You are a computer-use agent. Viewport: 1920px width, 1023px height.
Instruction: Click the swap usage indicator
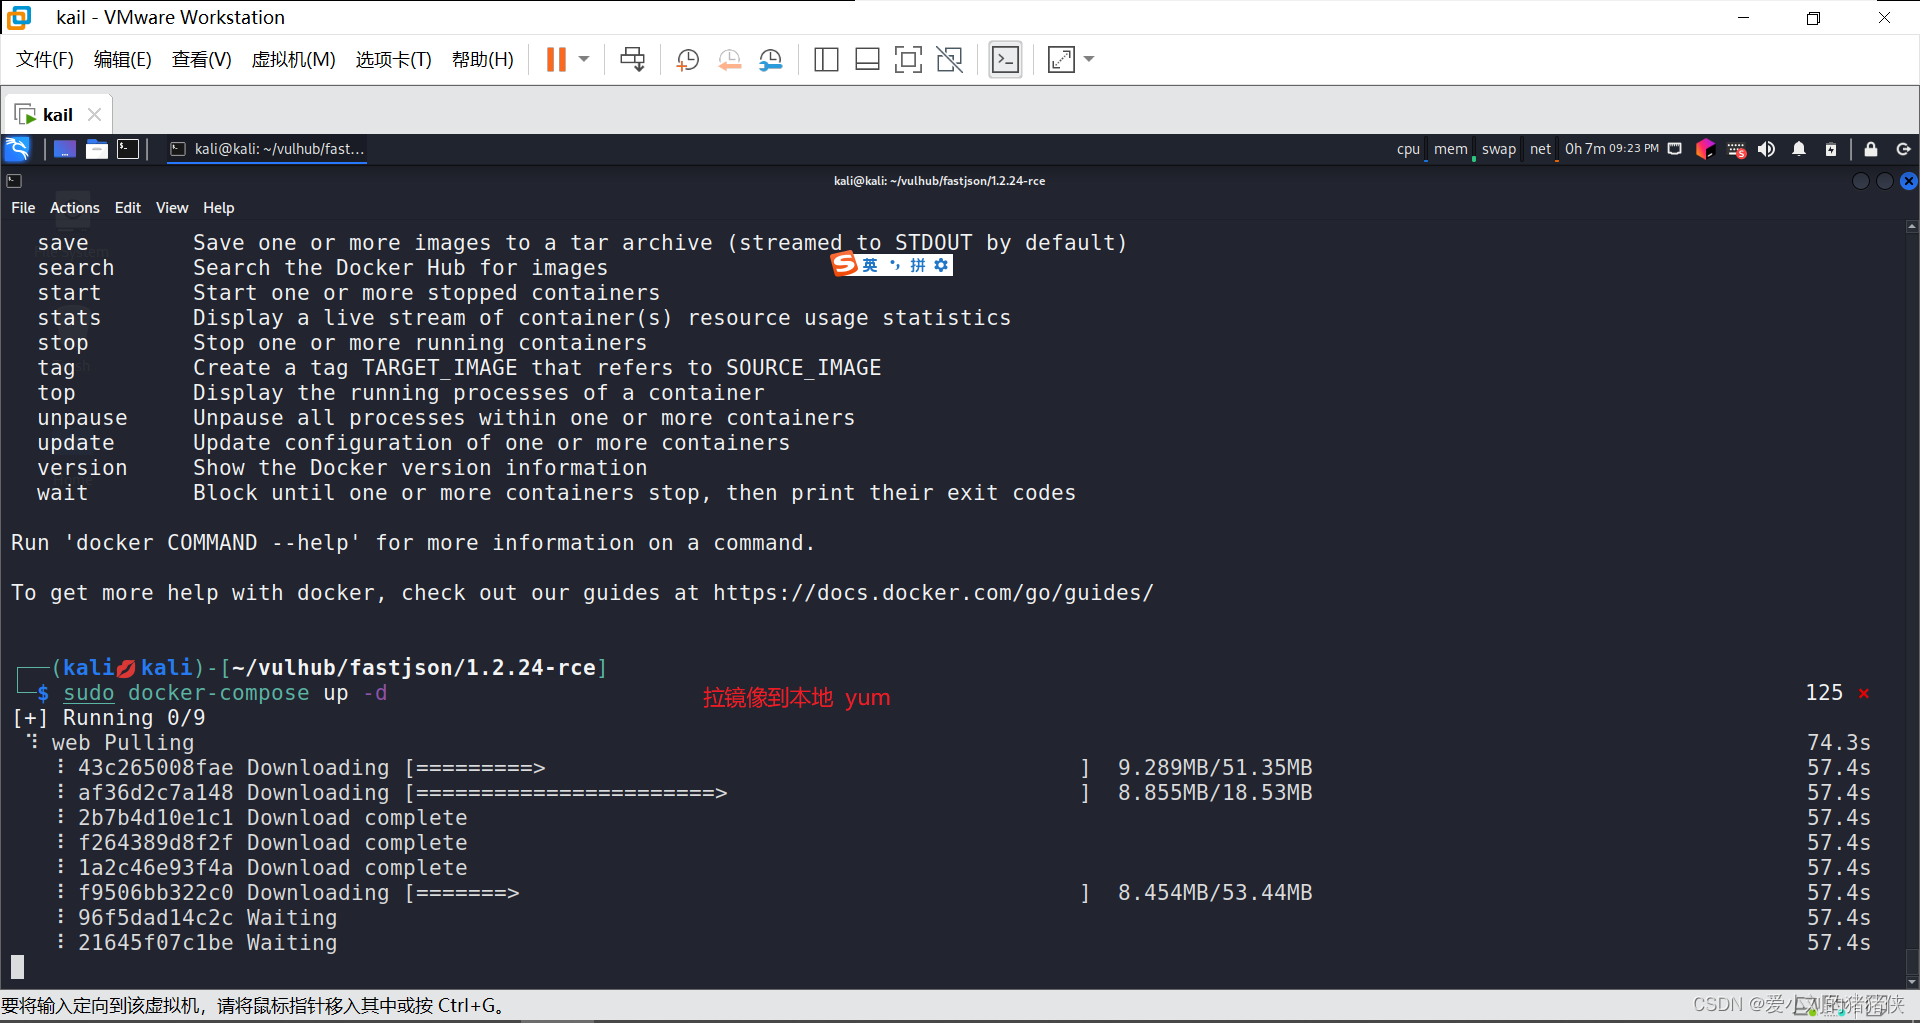point(1498,149)
